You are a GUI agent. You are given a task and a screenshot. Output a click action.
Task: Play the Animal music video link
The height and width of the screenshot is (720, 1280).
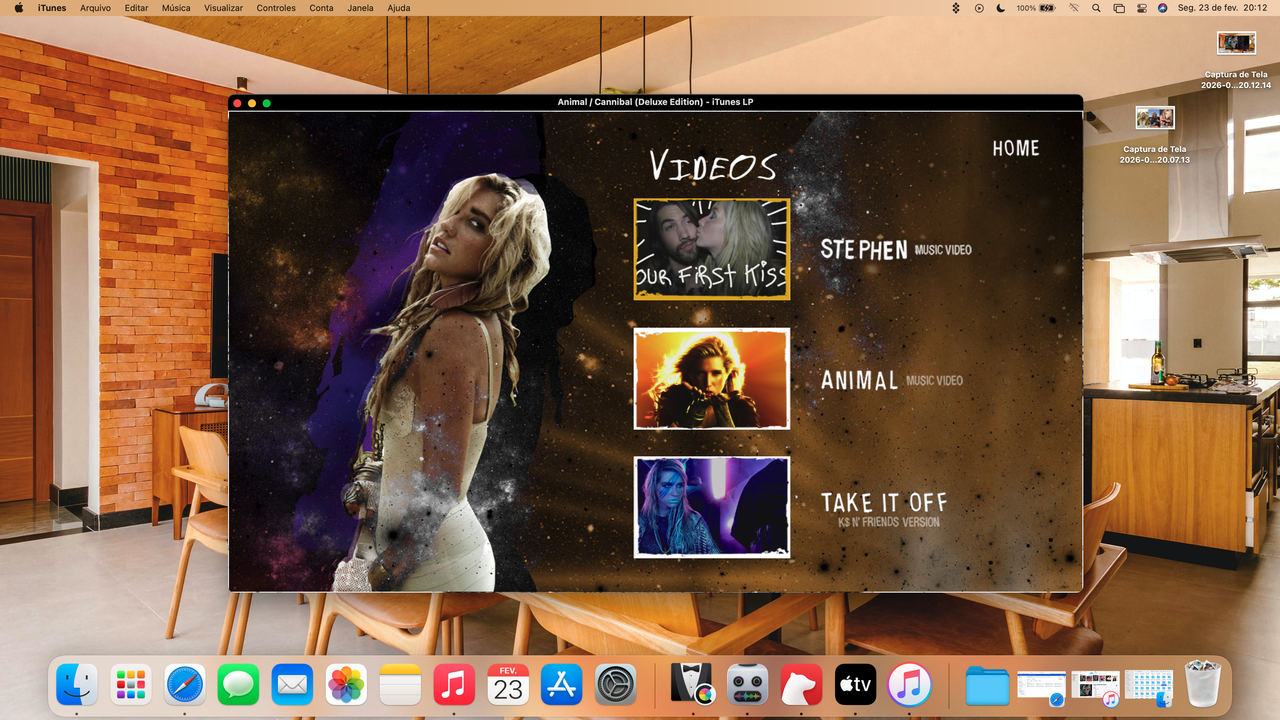(892, 380)
